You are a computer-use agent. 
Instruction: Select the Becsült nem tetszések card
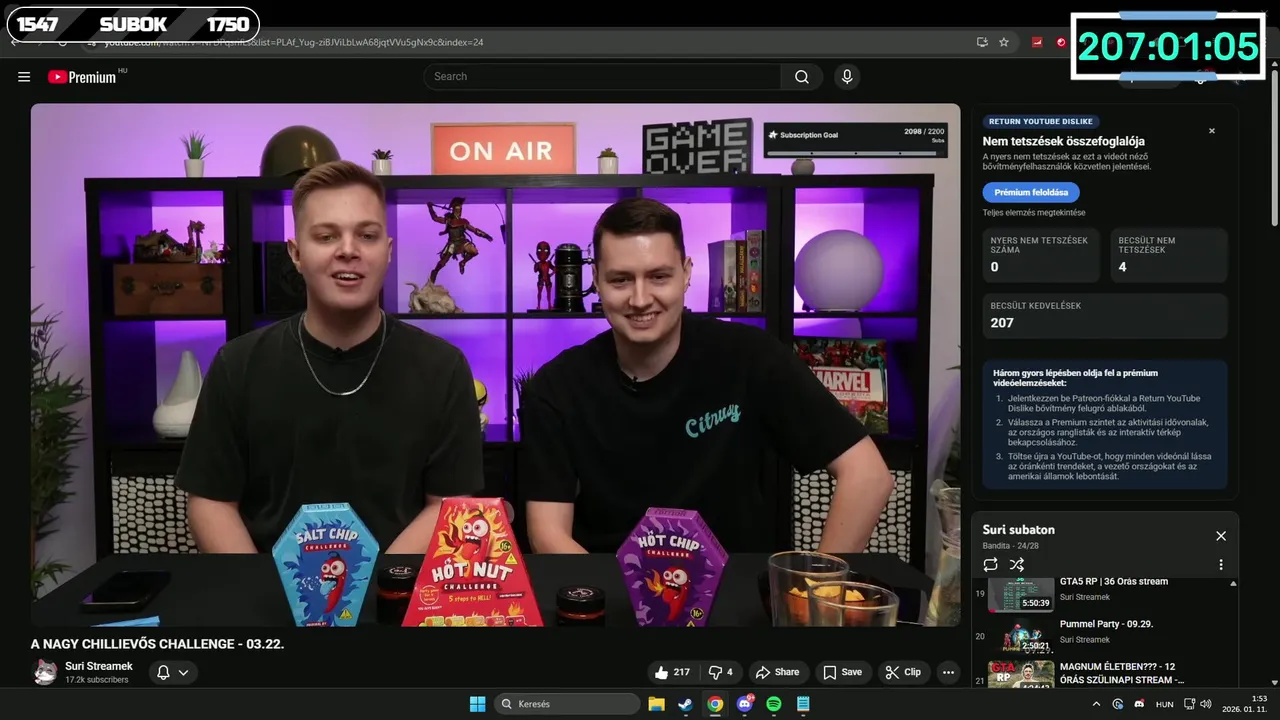[x=1168, y=255]
